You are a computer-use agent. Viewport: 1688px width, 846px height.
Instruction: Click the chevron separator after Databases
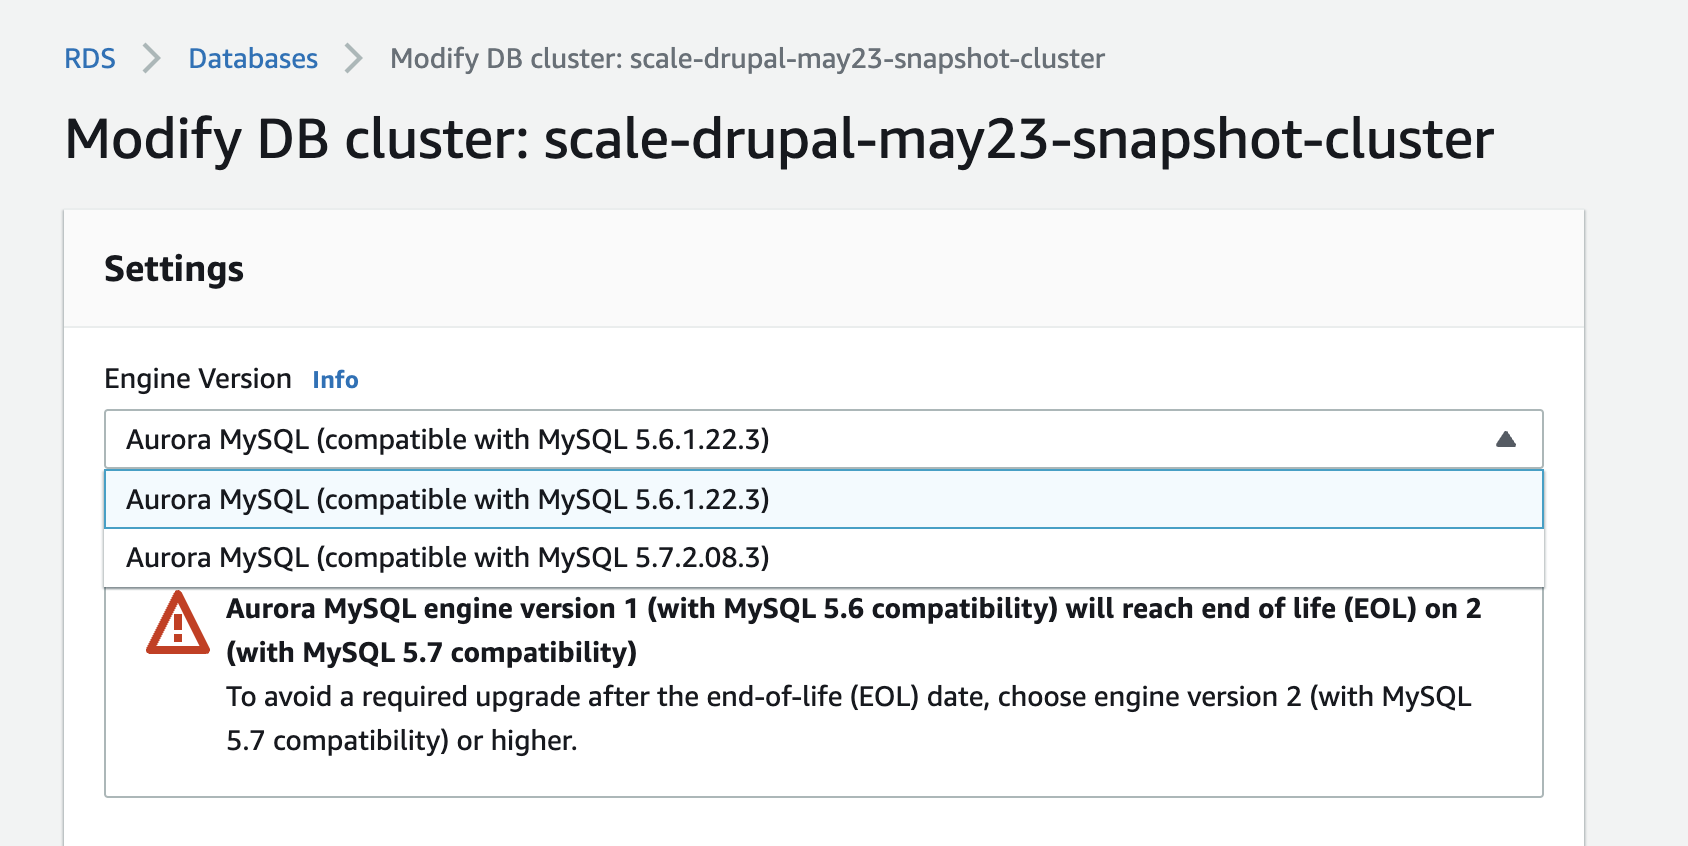[354, 59]
